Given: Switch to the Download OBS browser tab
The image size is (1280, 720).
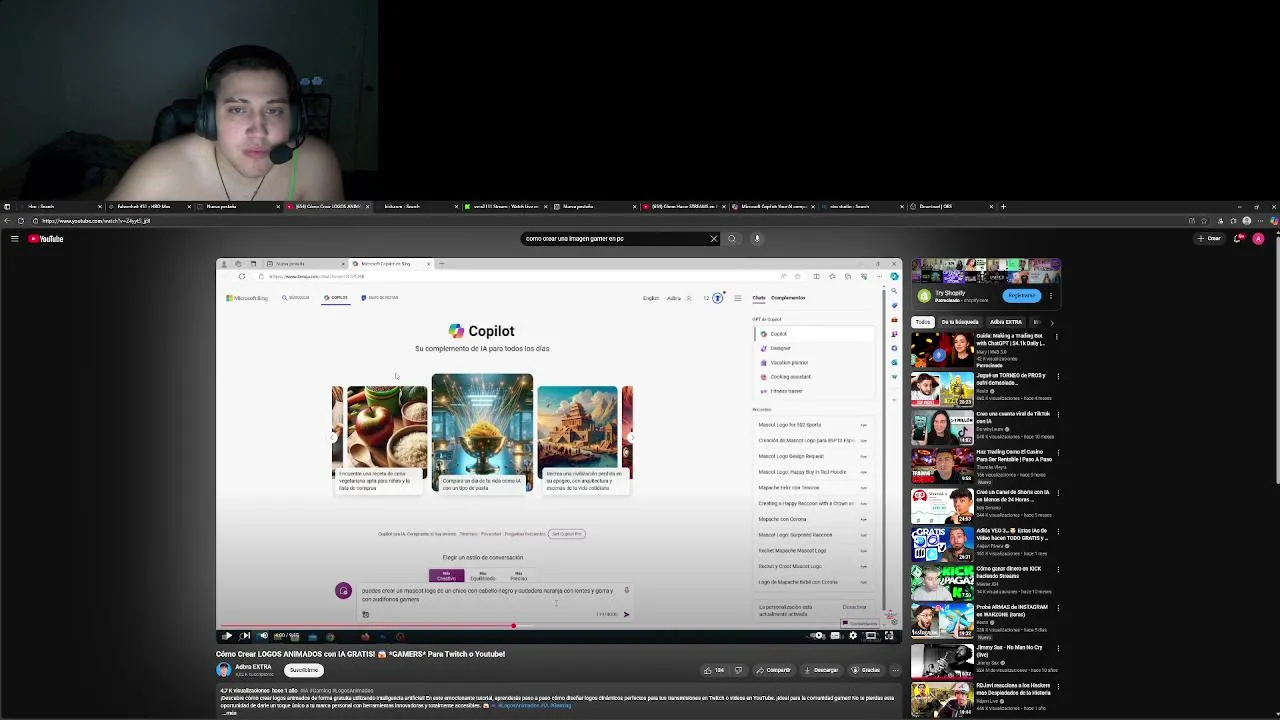Looking at the screenshot, I should pyautogui.click(x=949, y=207).
